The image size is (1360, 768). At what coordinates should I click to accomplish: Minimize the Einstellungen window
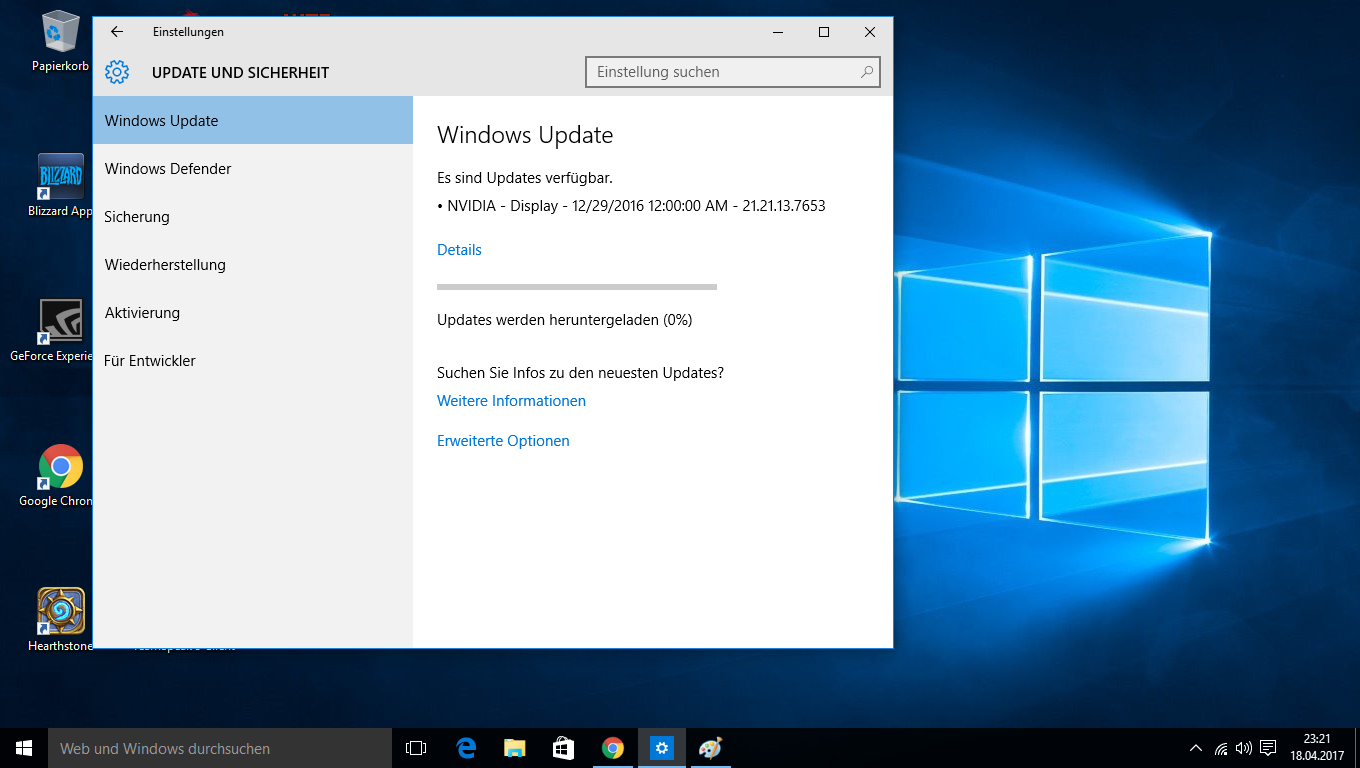(x=778, y=32)
